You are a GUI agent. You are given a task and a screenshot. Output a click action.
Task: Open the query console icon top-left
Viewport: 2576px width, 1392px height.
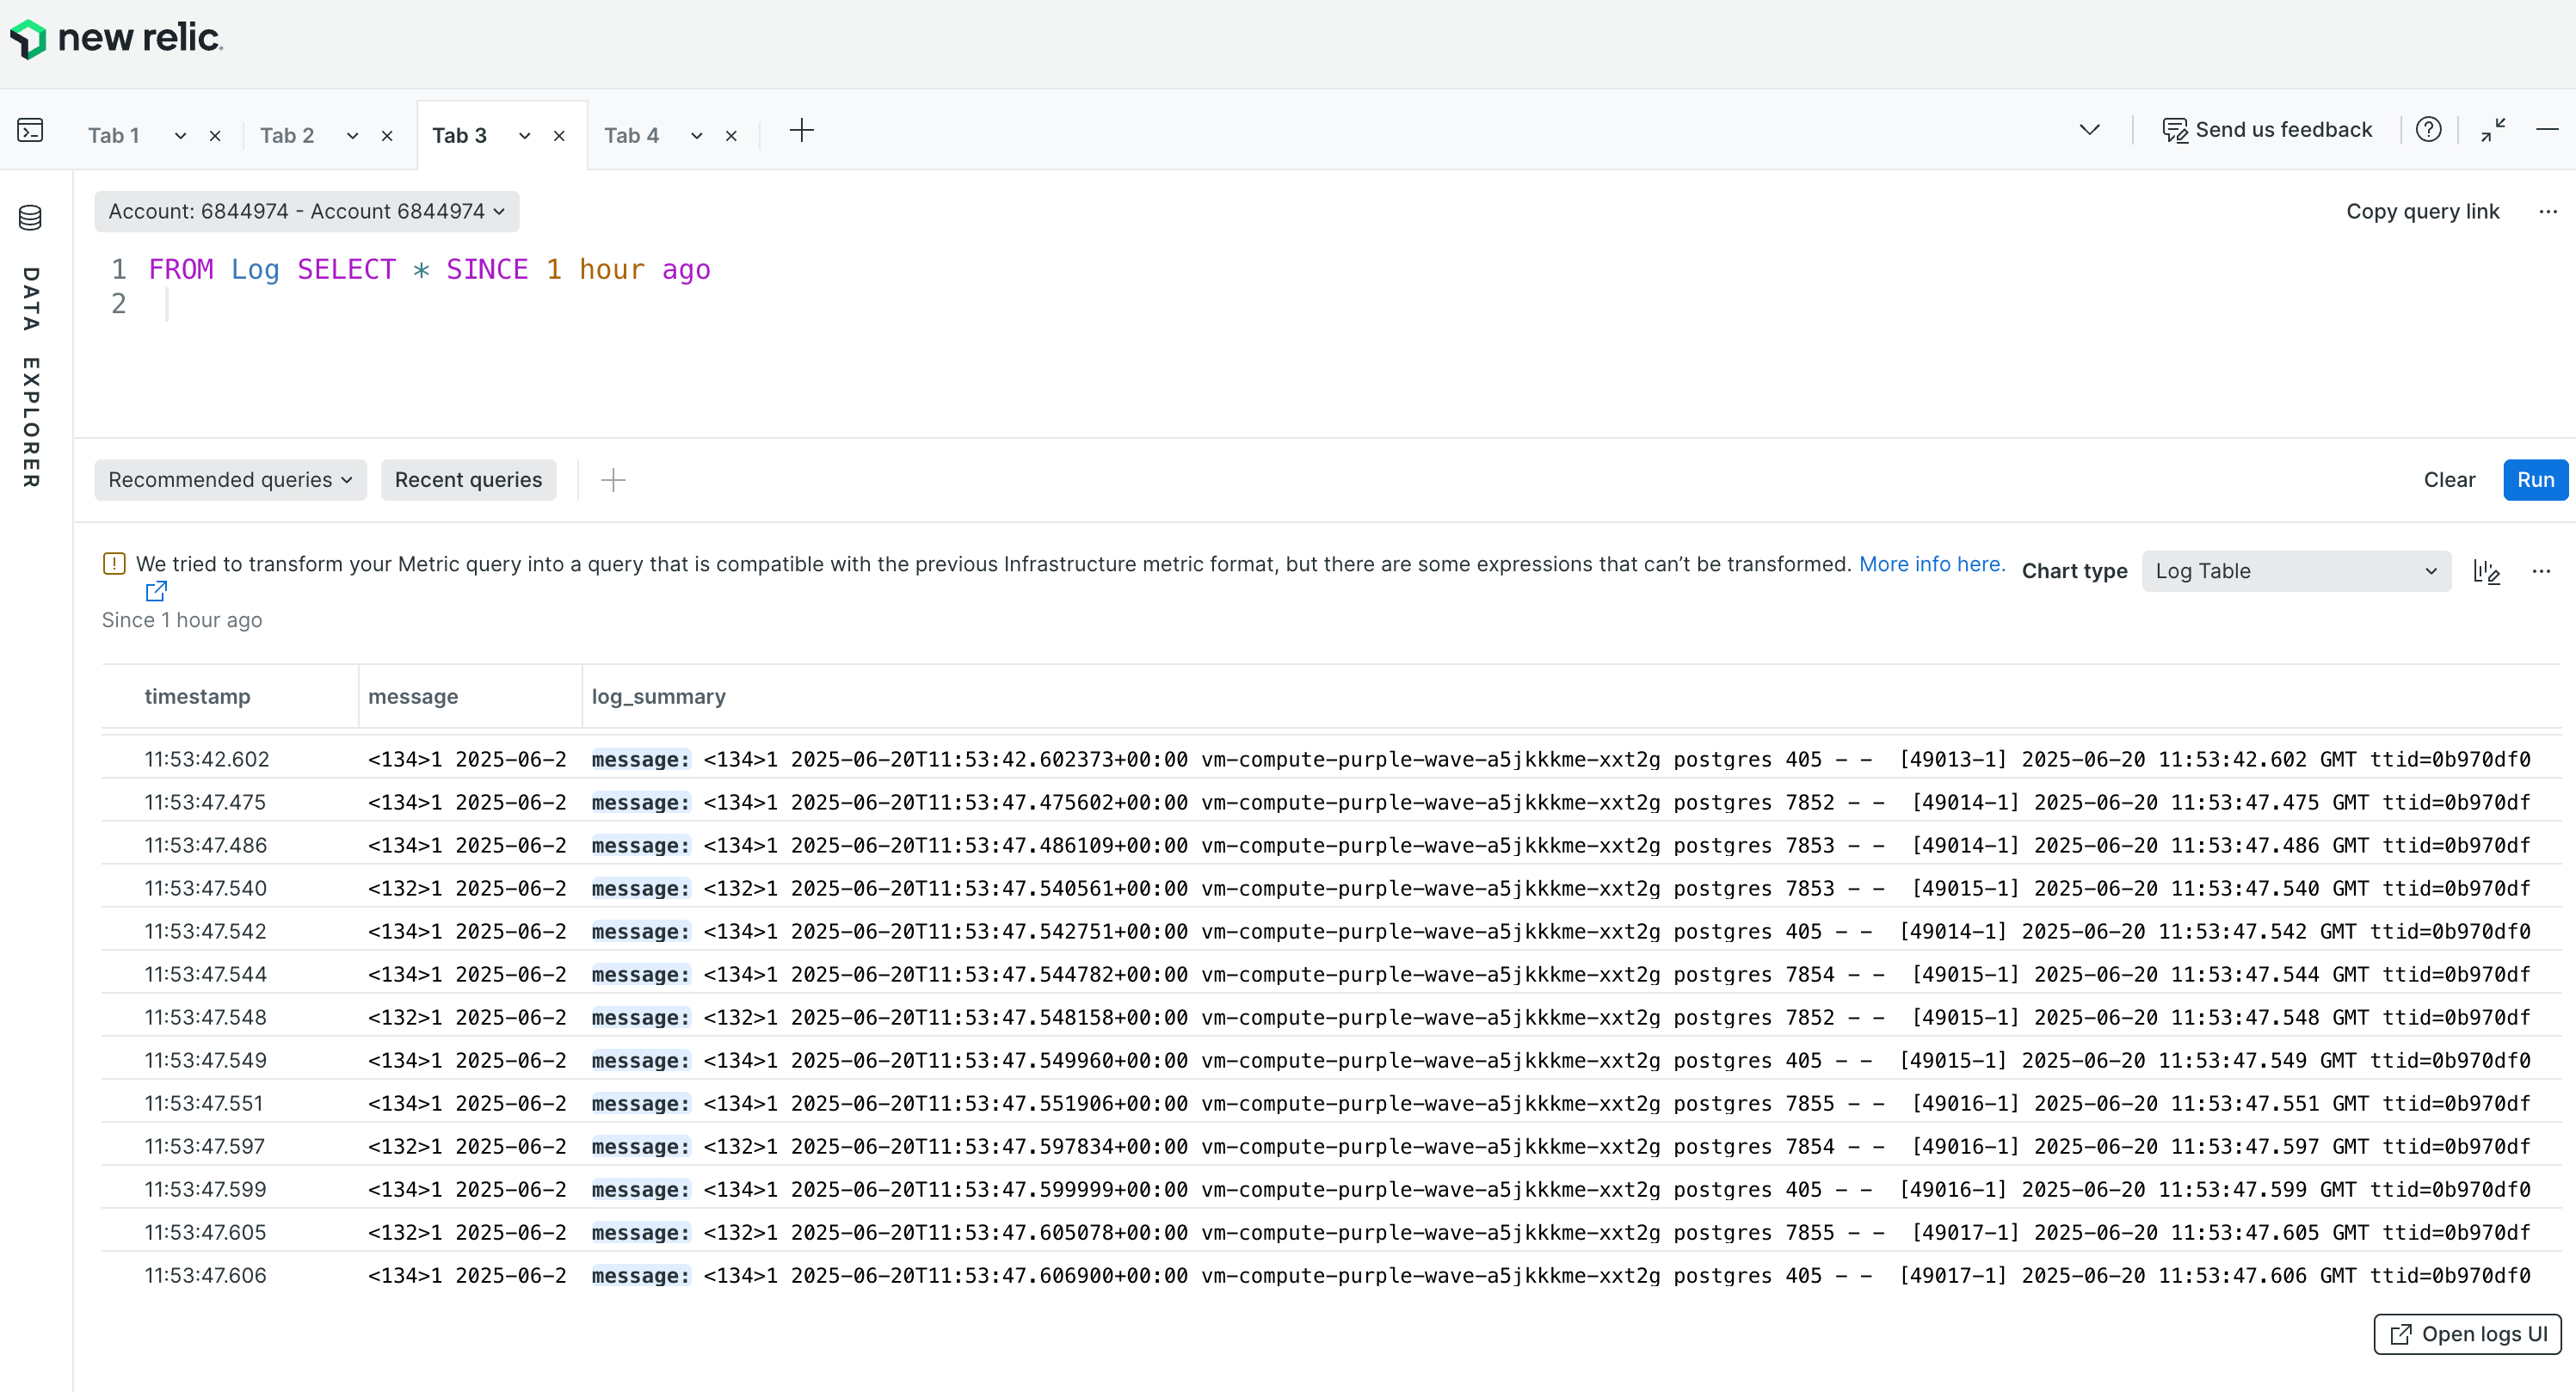click(29, 130)
